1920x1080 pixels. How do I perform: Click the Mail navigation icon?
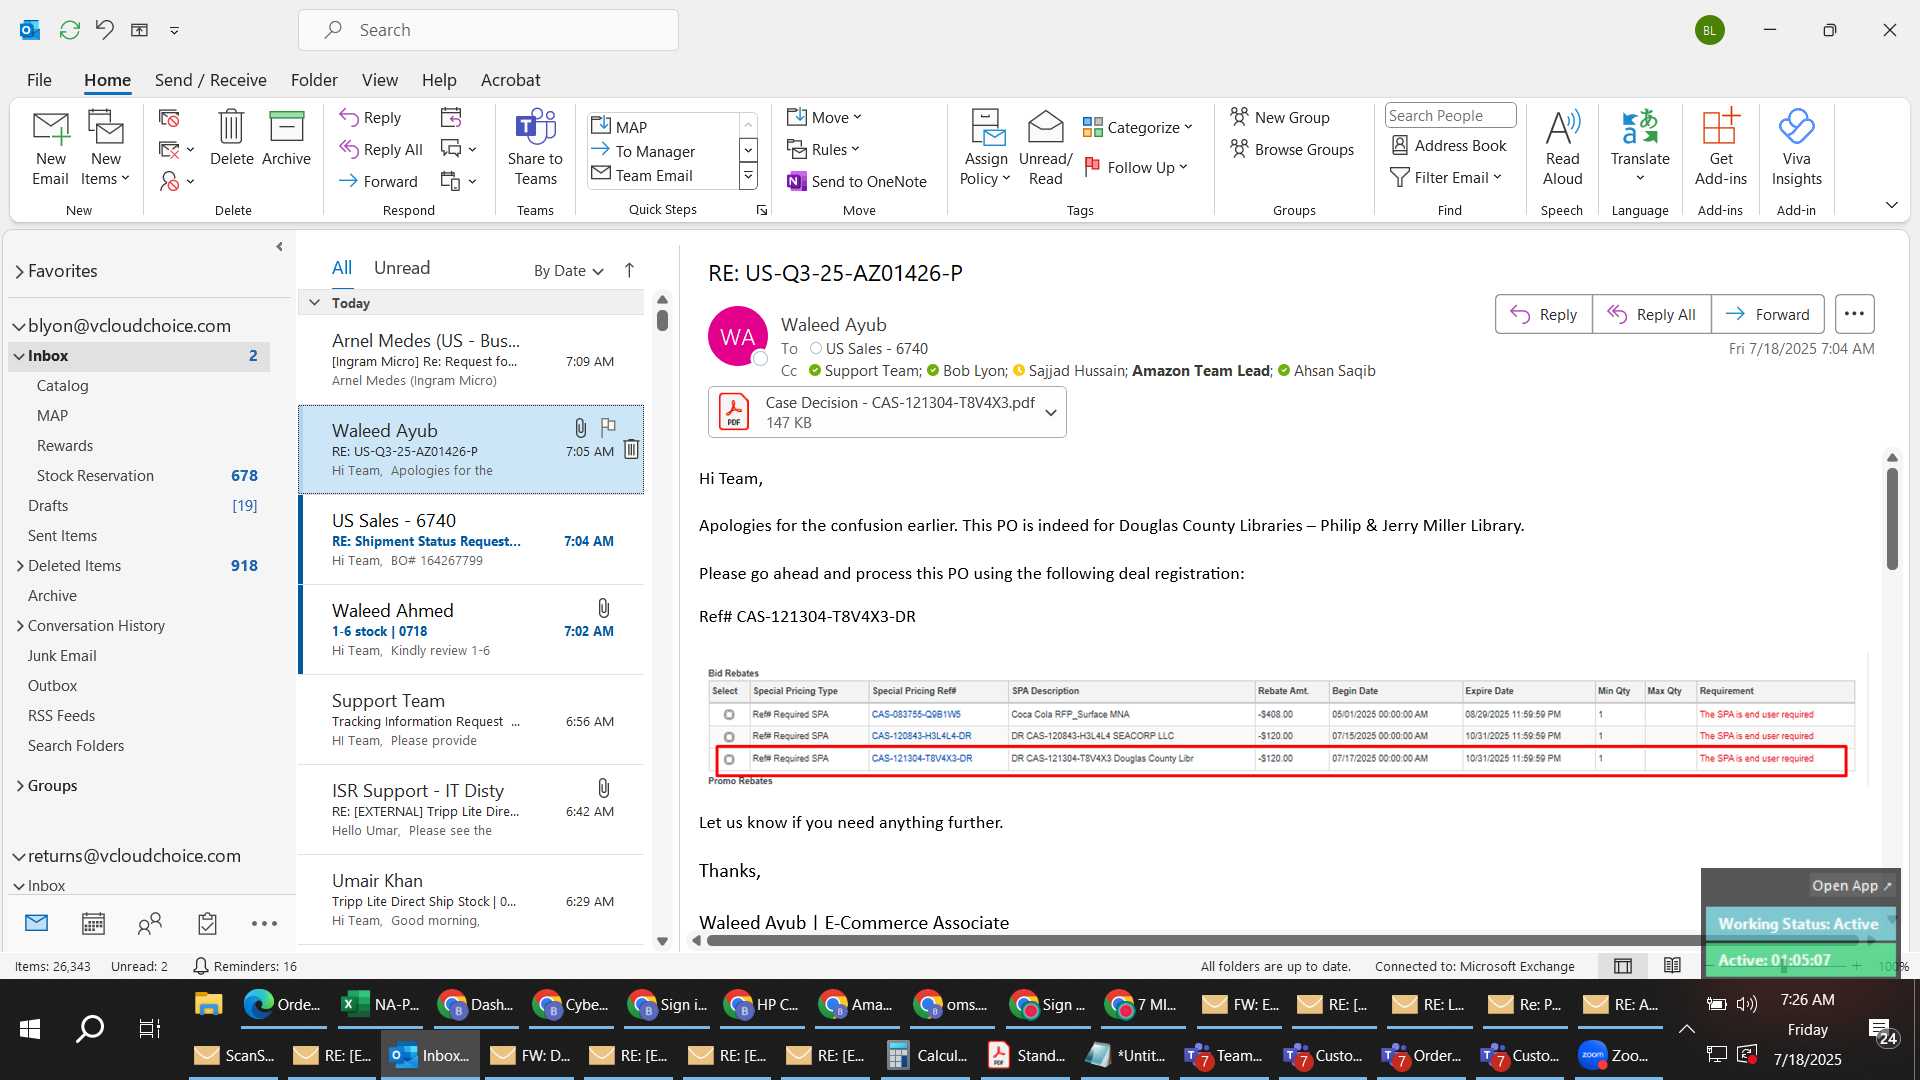coord(36,923)
